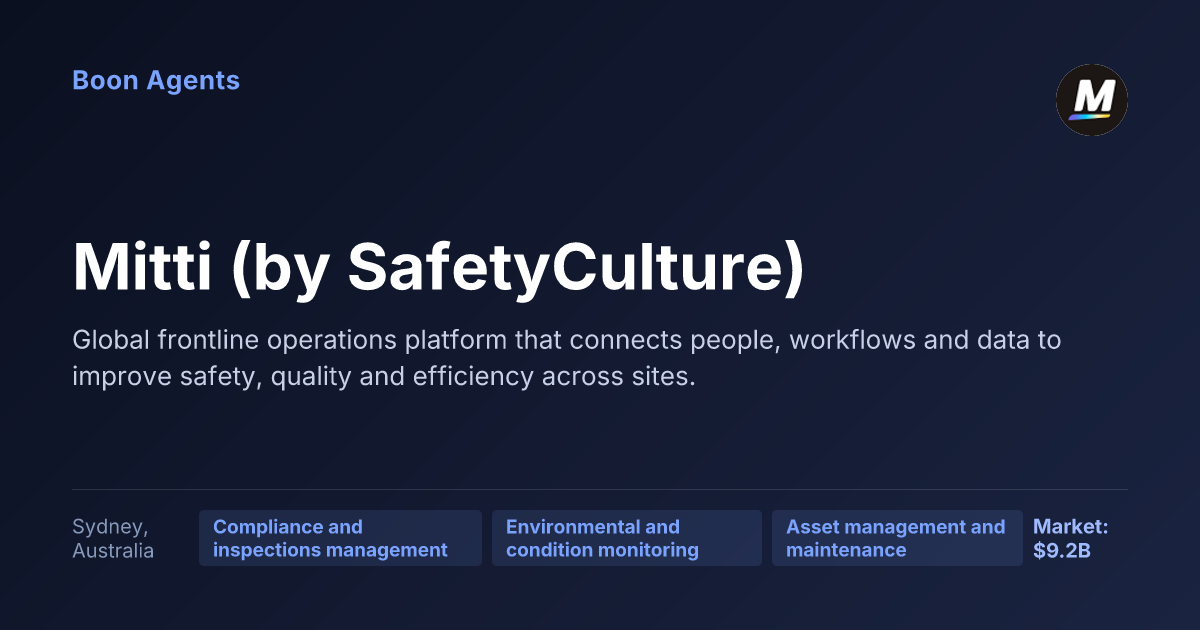Click the Mitti (by SafetyCulture) title
Viewport: 1200px width, 630px height.
point(438,268)
